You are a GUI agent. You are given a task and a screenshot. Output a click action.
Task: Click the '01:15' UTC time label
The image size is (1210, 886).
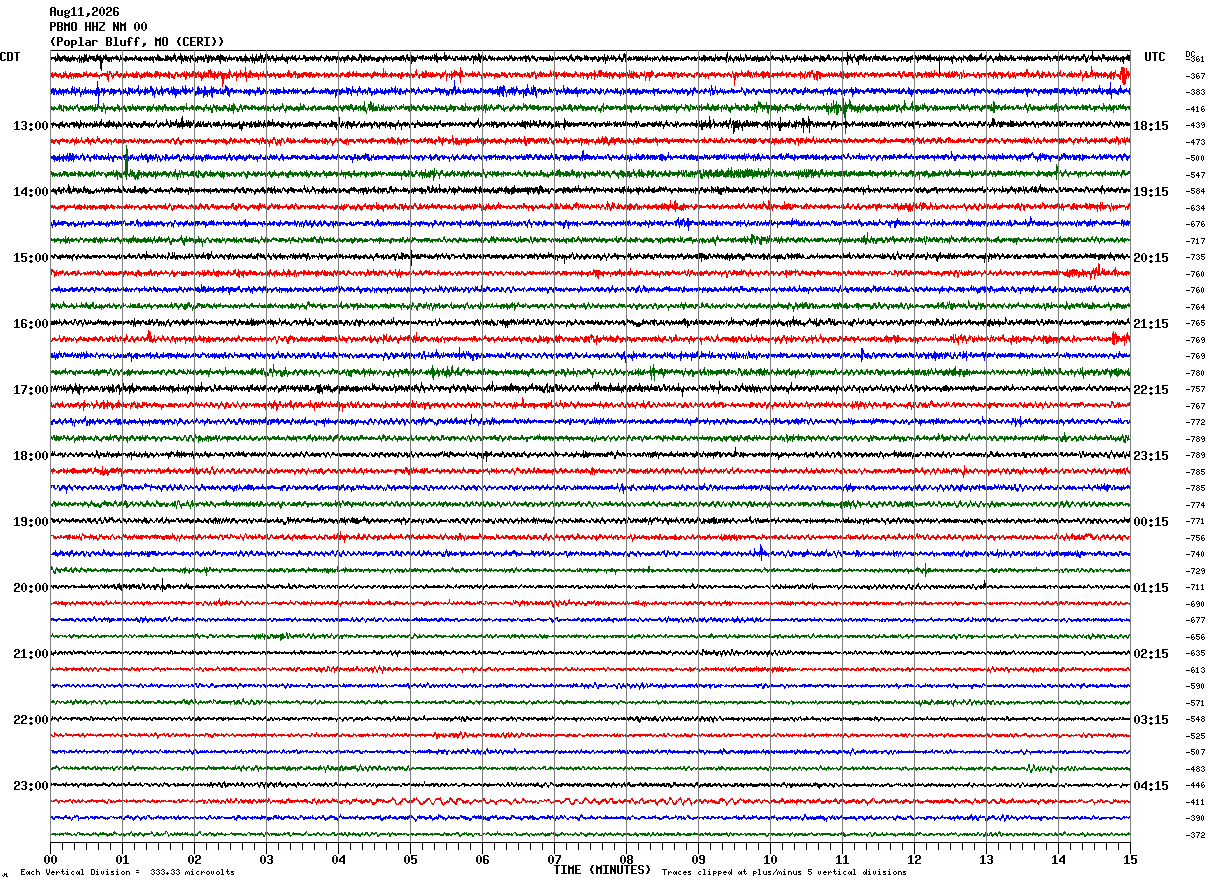(x=1151, y=588)
